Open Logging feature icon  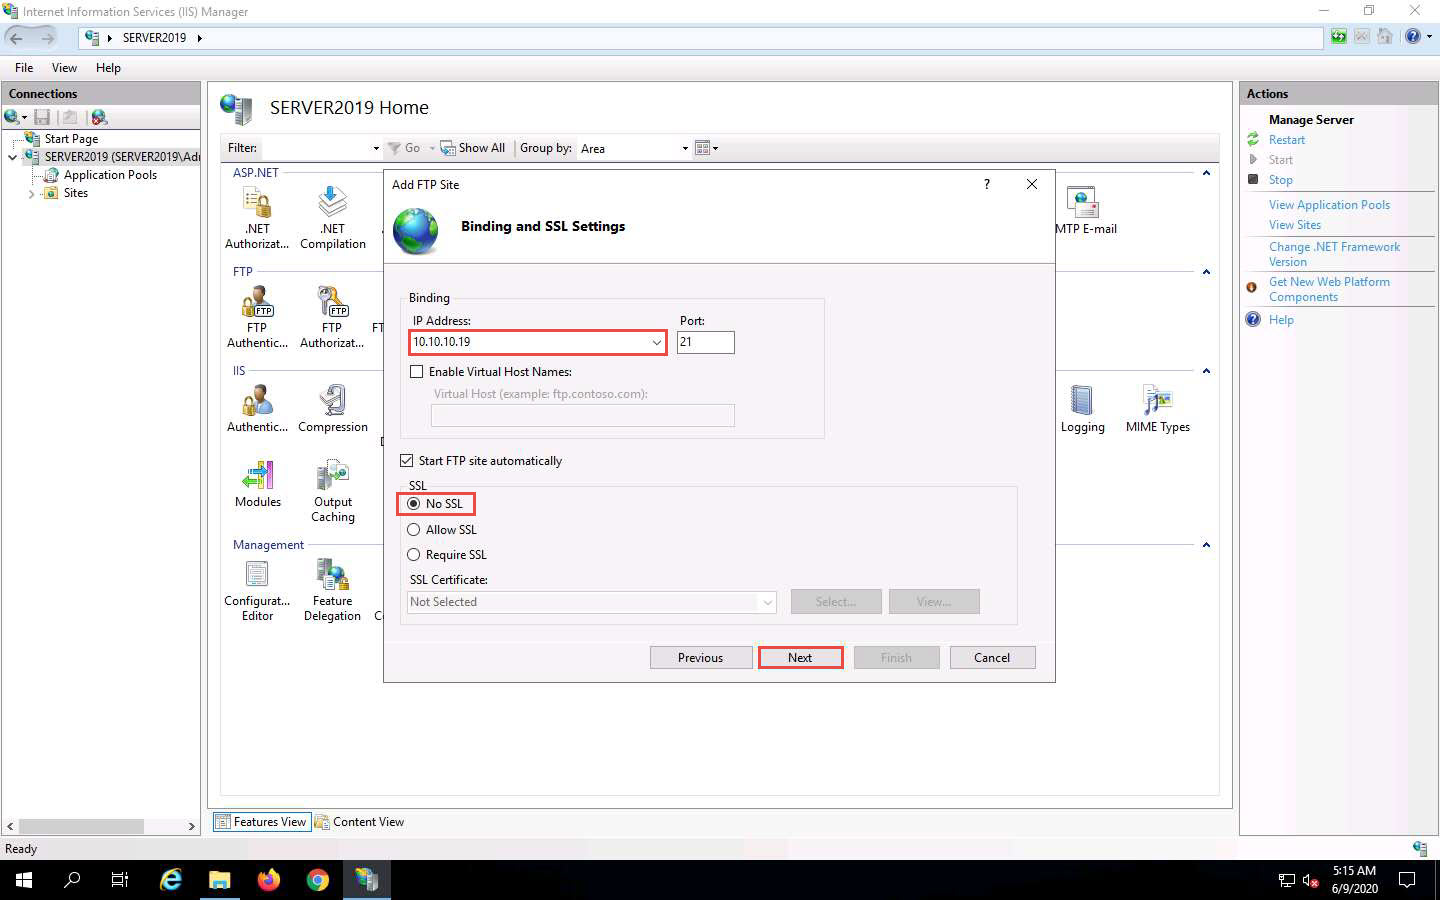pyautogui.click(x=1083, y=409)
